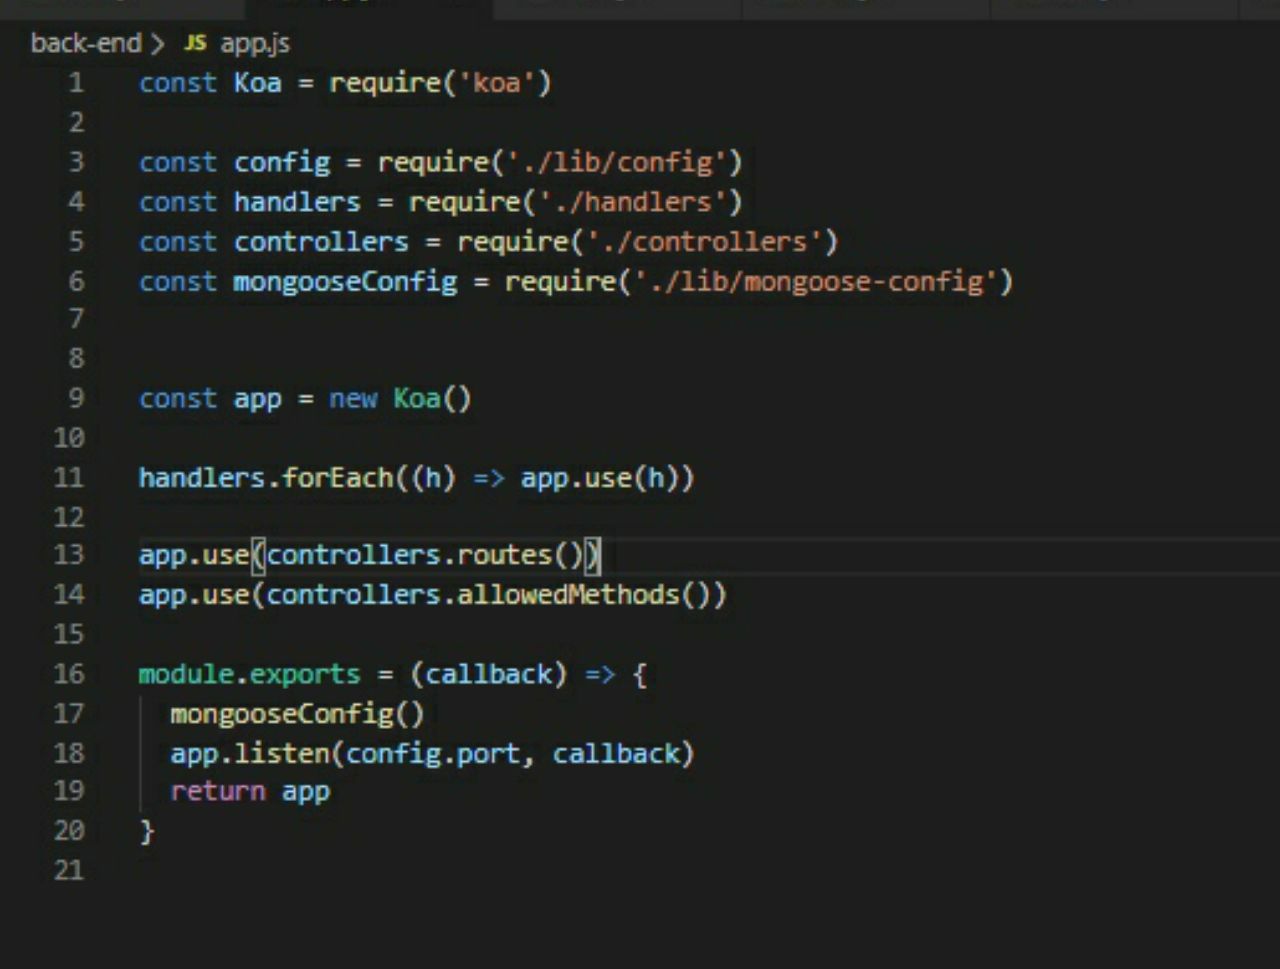Click line number 21 in the gutter
Screen dimensions: 1280x969
pos(69,870)
